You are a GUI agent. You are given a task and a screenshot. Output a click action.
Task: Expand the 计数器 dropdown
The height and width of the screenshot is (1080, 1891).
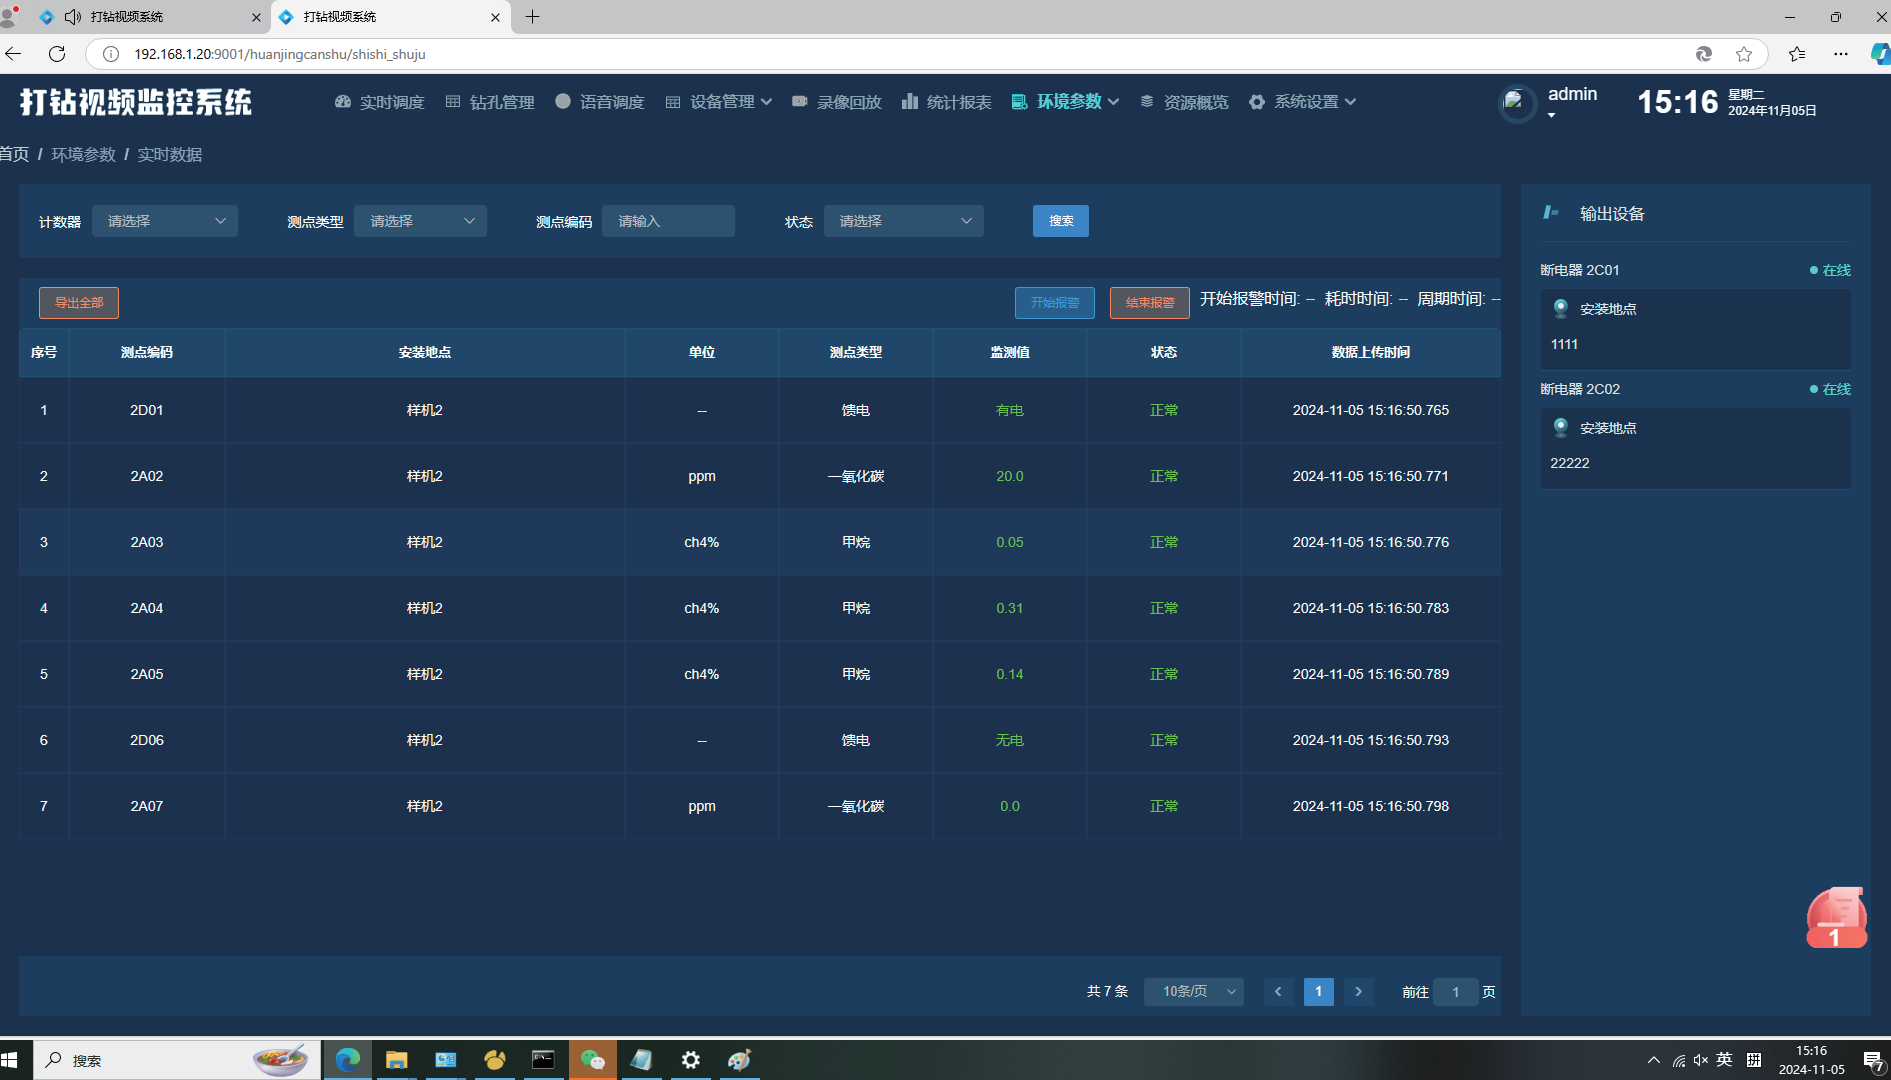(x=165, y=221)
